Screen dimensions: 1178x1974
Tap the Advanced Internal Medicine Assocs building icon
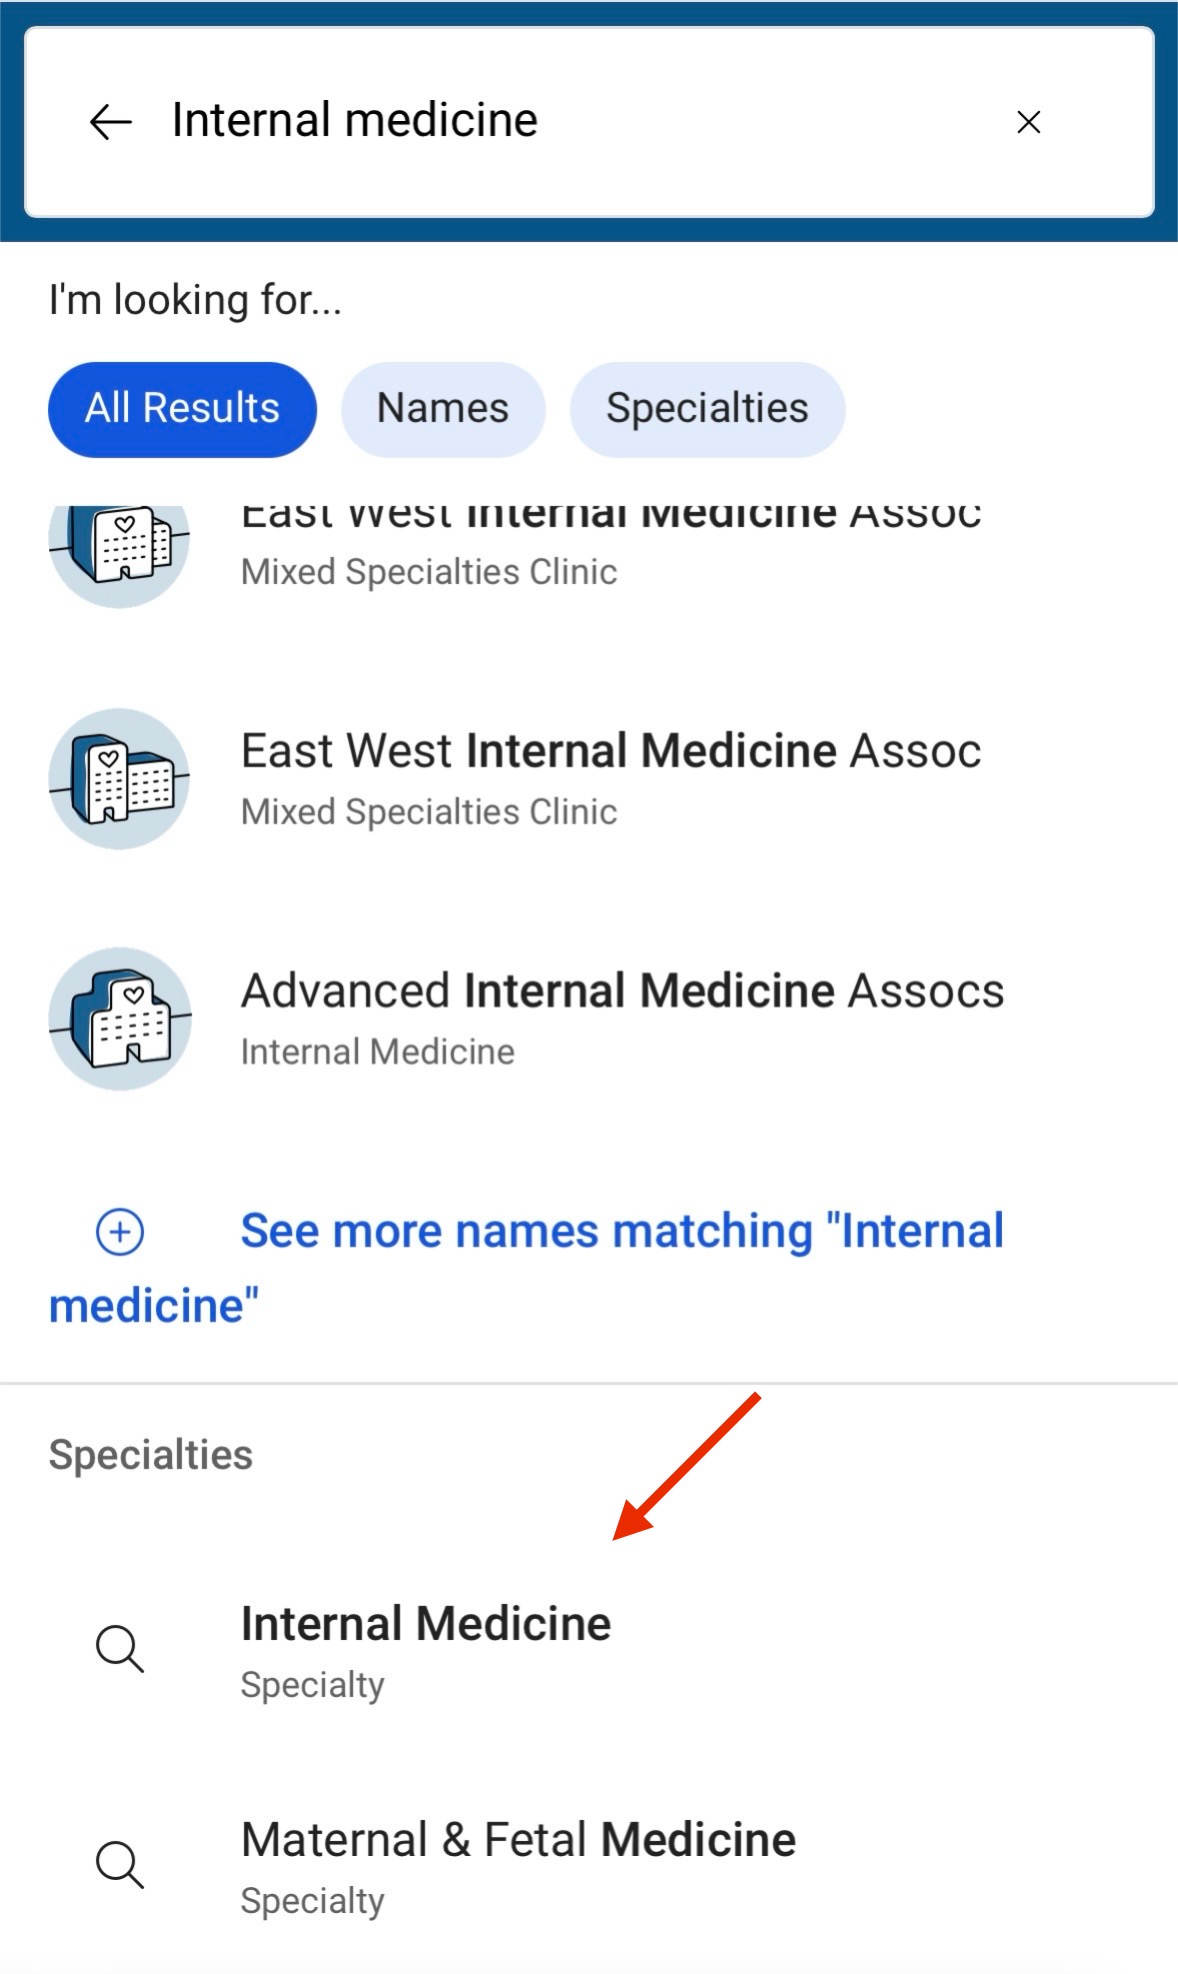(x=119, y=1018)
